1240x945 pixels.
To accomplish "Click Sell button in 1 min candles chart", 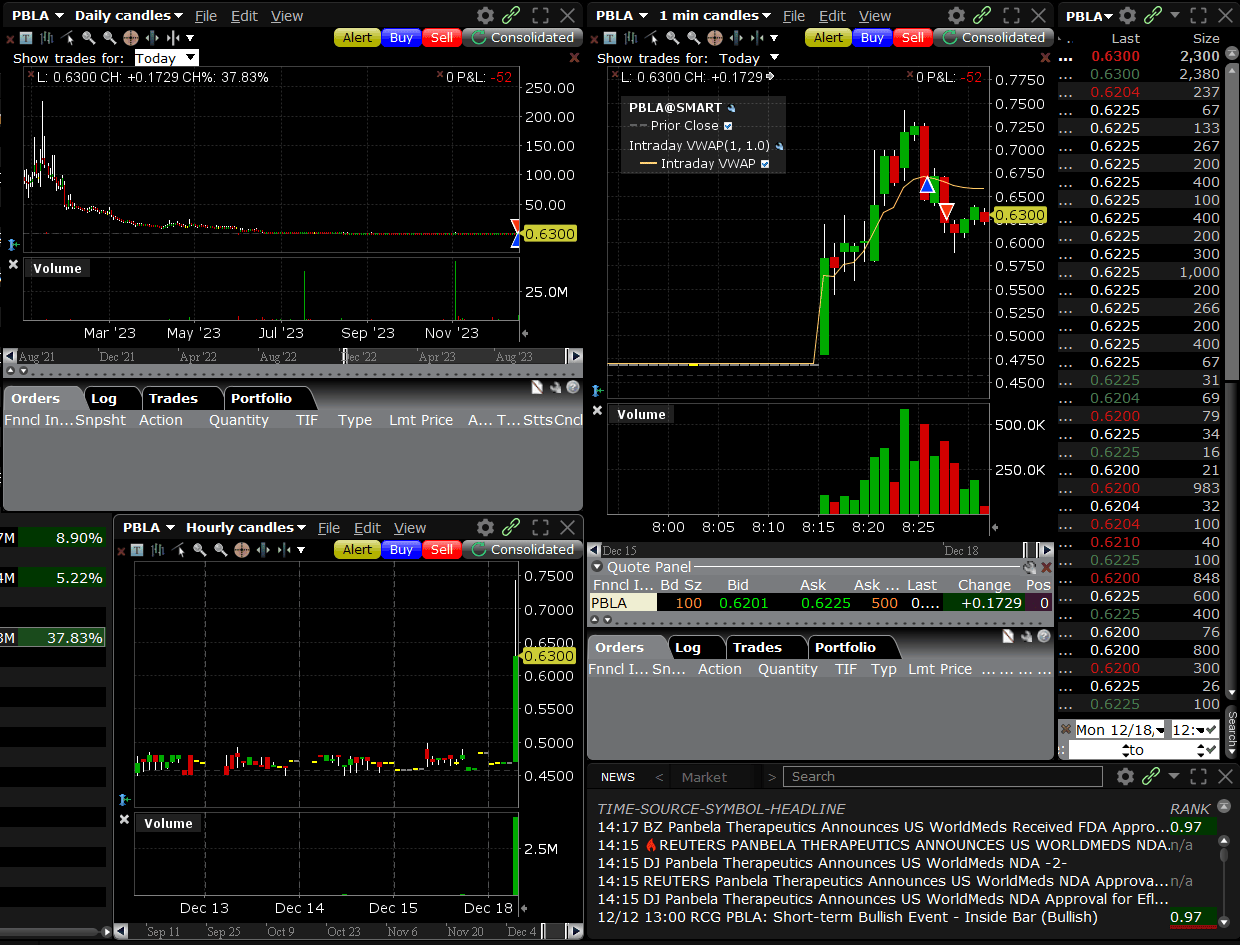I will coord(912,38).
